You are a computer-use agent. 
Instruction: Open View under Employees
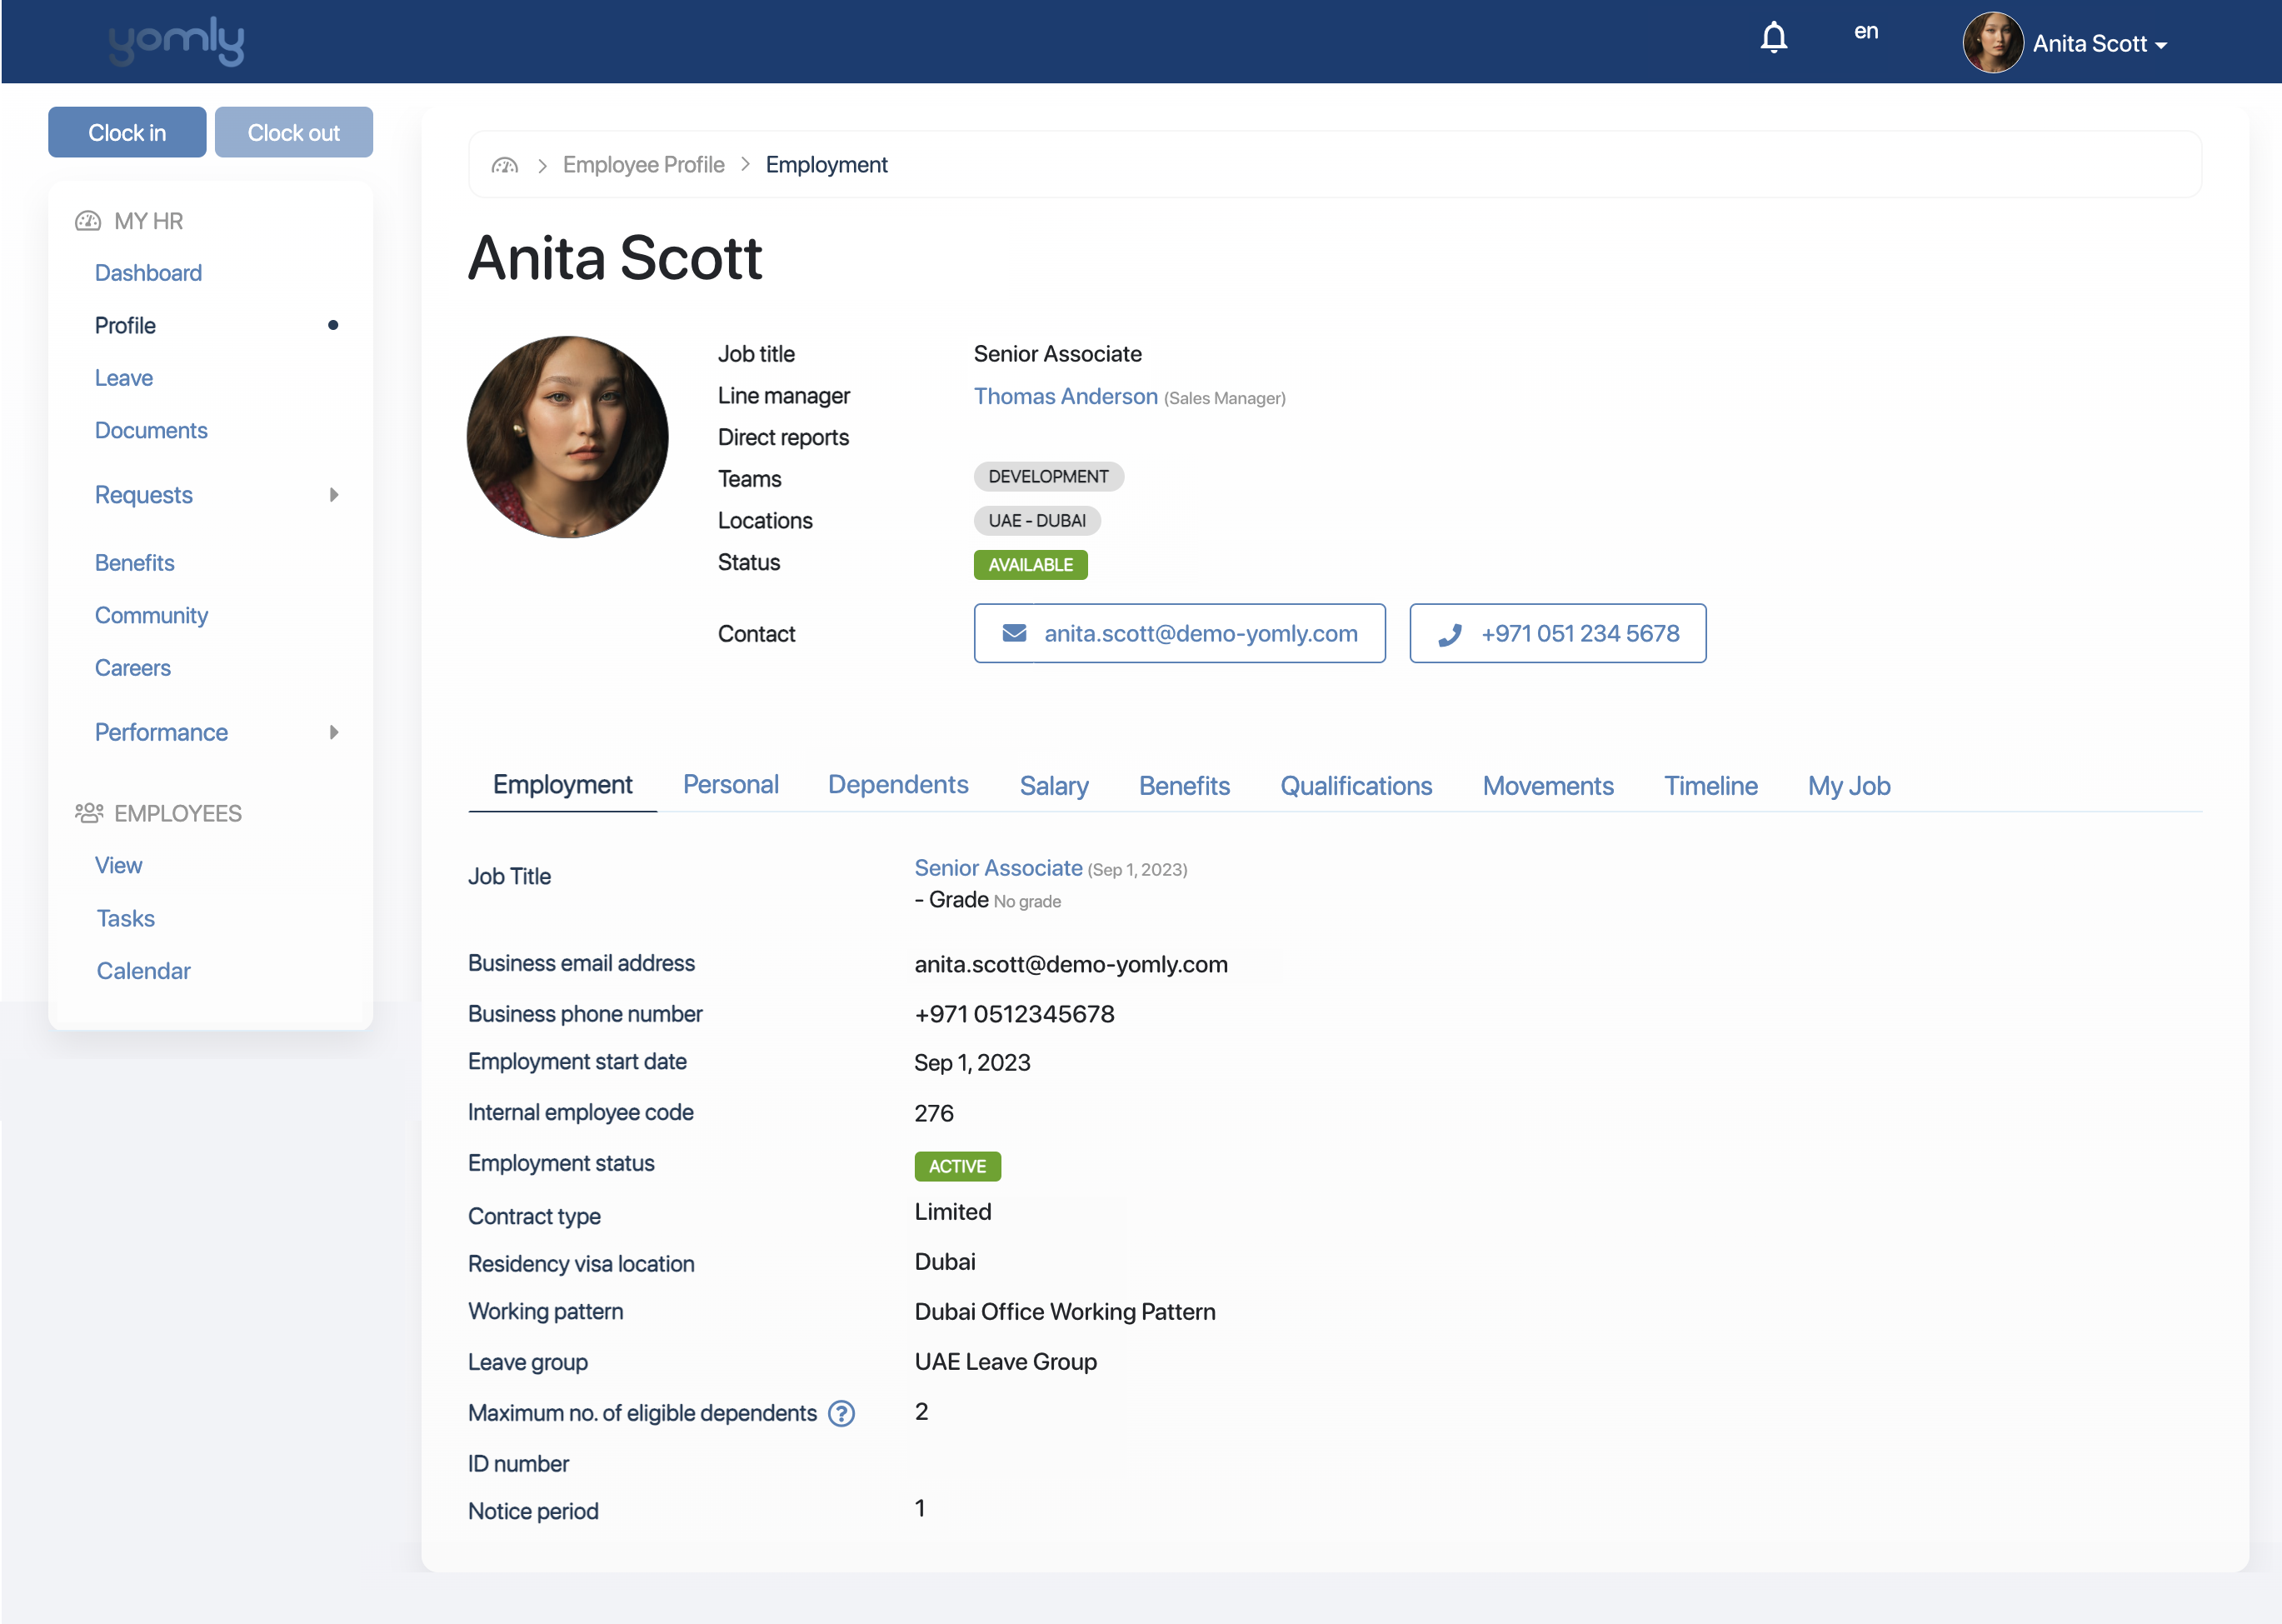[118, 865]
